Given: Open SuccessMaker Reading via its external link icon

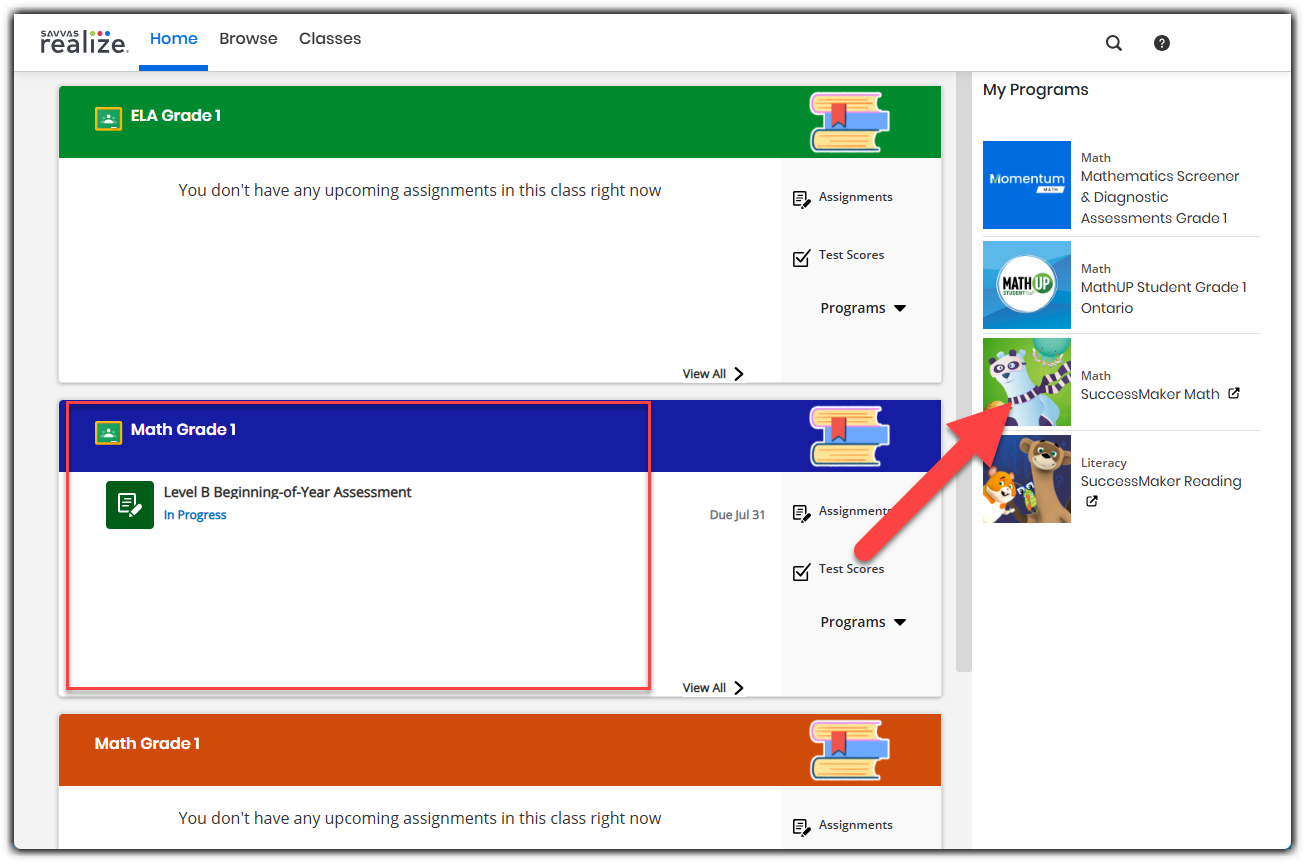Looking at the screenshot, I should pos(1091,501).
